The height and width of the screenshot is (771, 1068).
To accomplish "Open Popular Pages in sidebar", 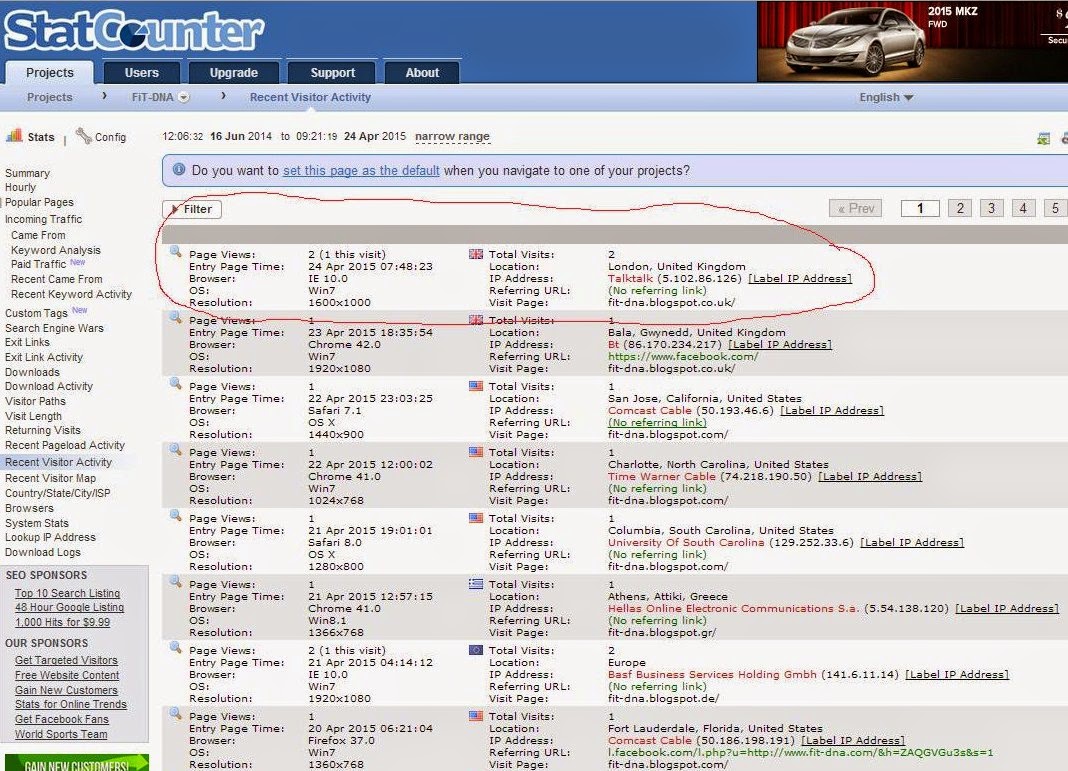I will coord(39,202).
